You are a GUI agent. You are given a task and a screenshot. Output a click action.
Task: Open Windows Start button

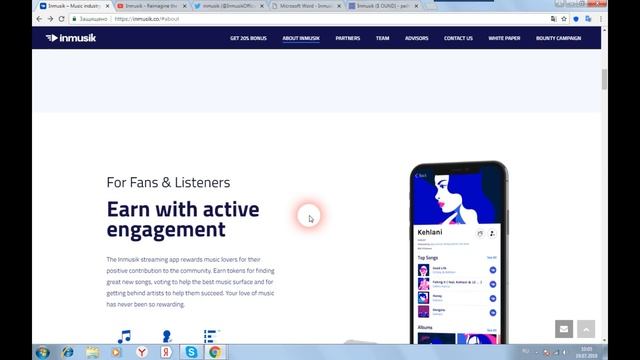[42, 352]
